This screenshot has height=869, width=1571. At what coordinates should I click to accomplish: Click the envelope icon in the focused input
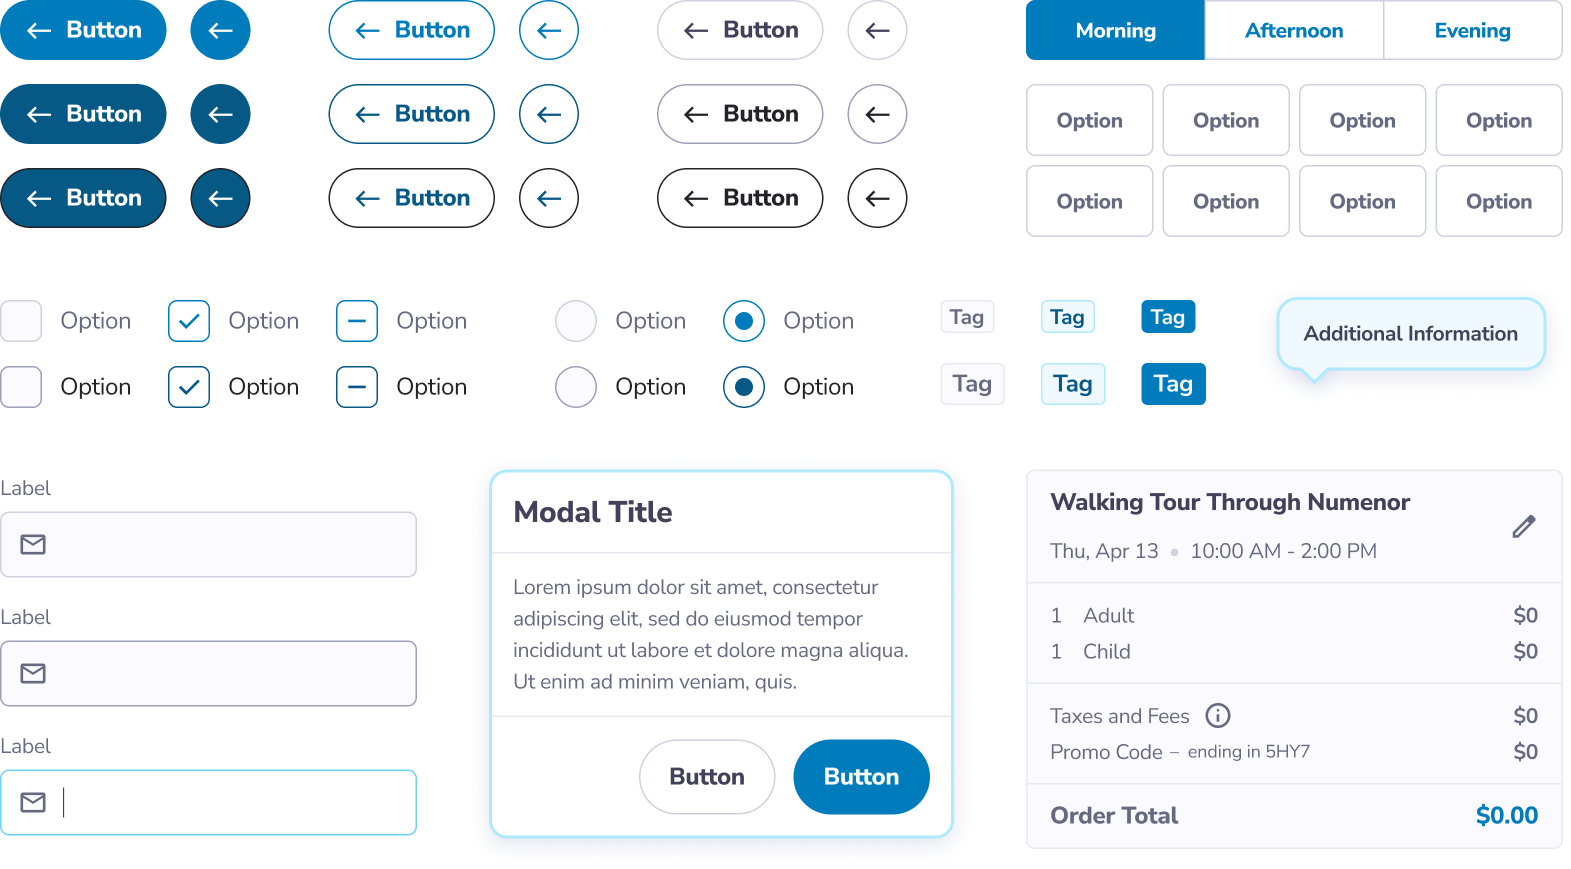pos(33,802)
